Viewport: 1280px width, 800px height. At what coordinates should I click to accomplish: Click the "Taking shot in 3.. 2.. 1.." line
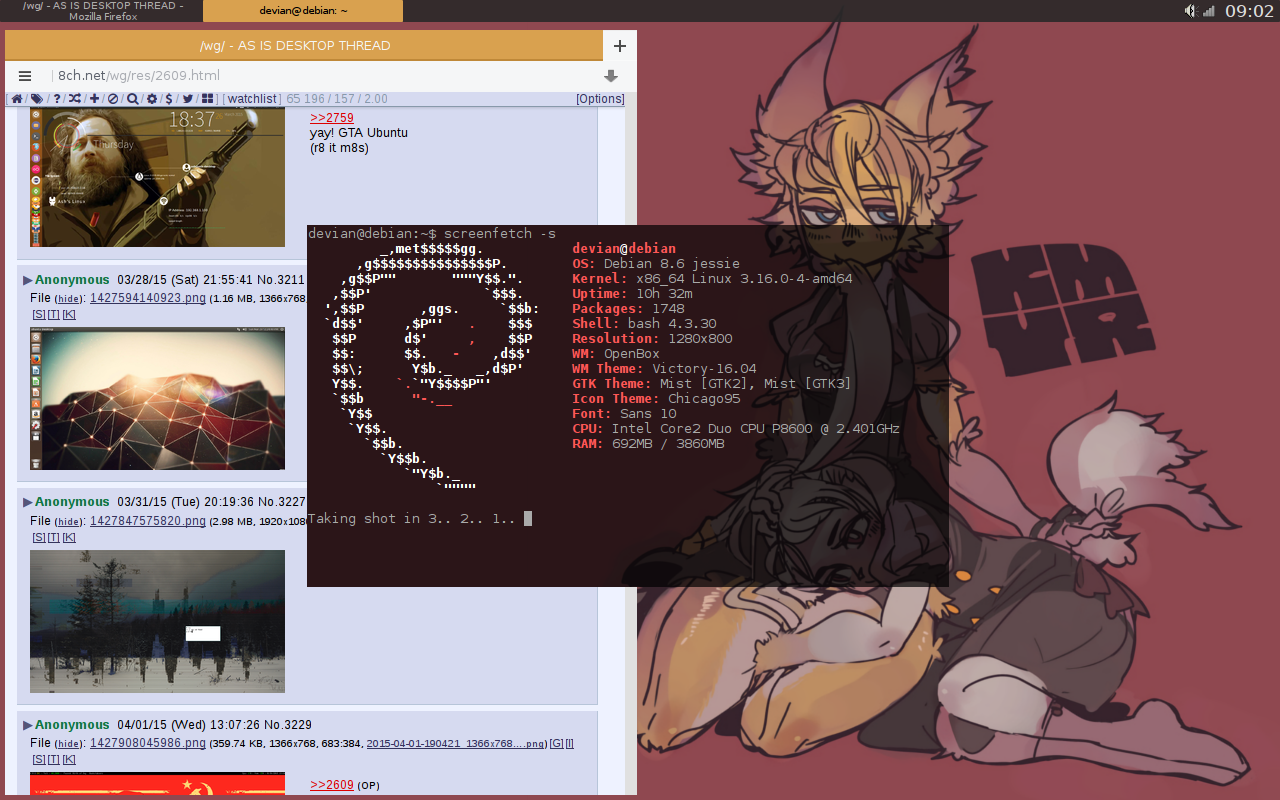[412, 519]
